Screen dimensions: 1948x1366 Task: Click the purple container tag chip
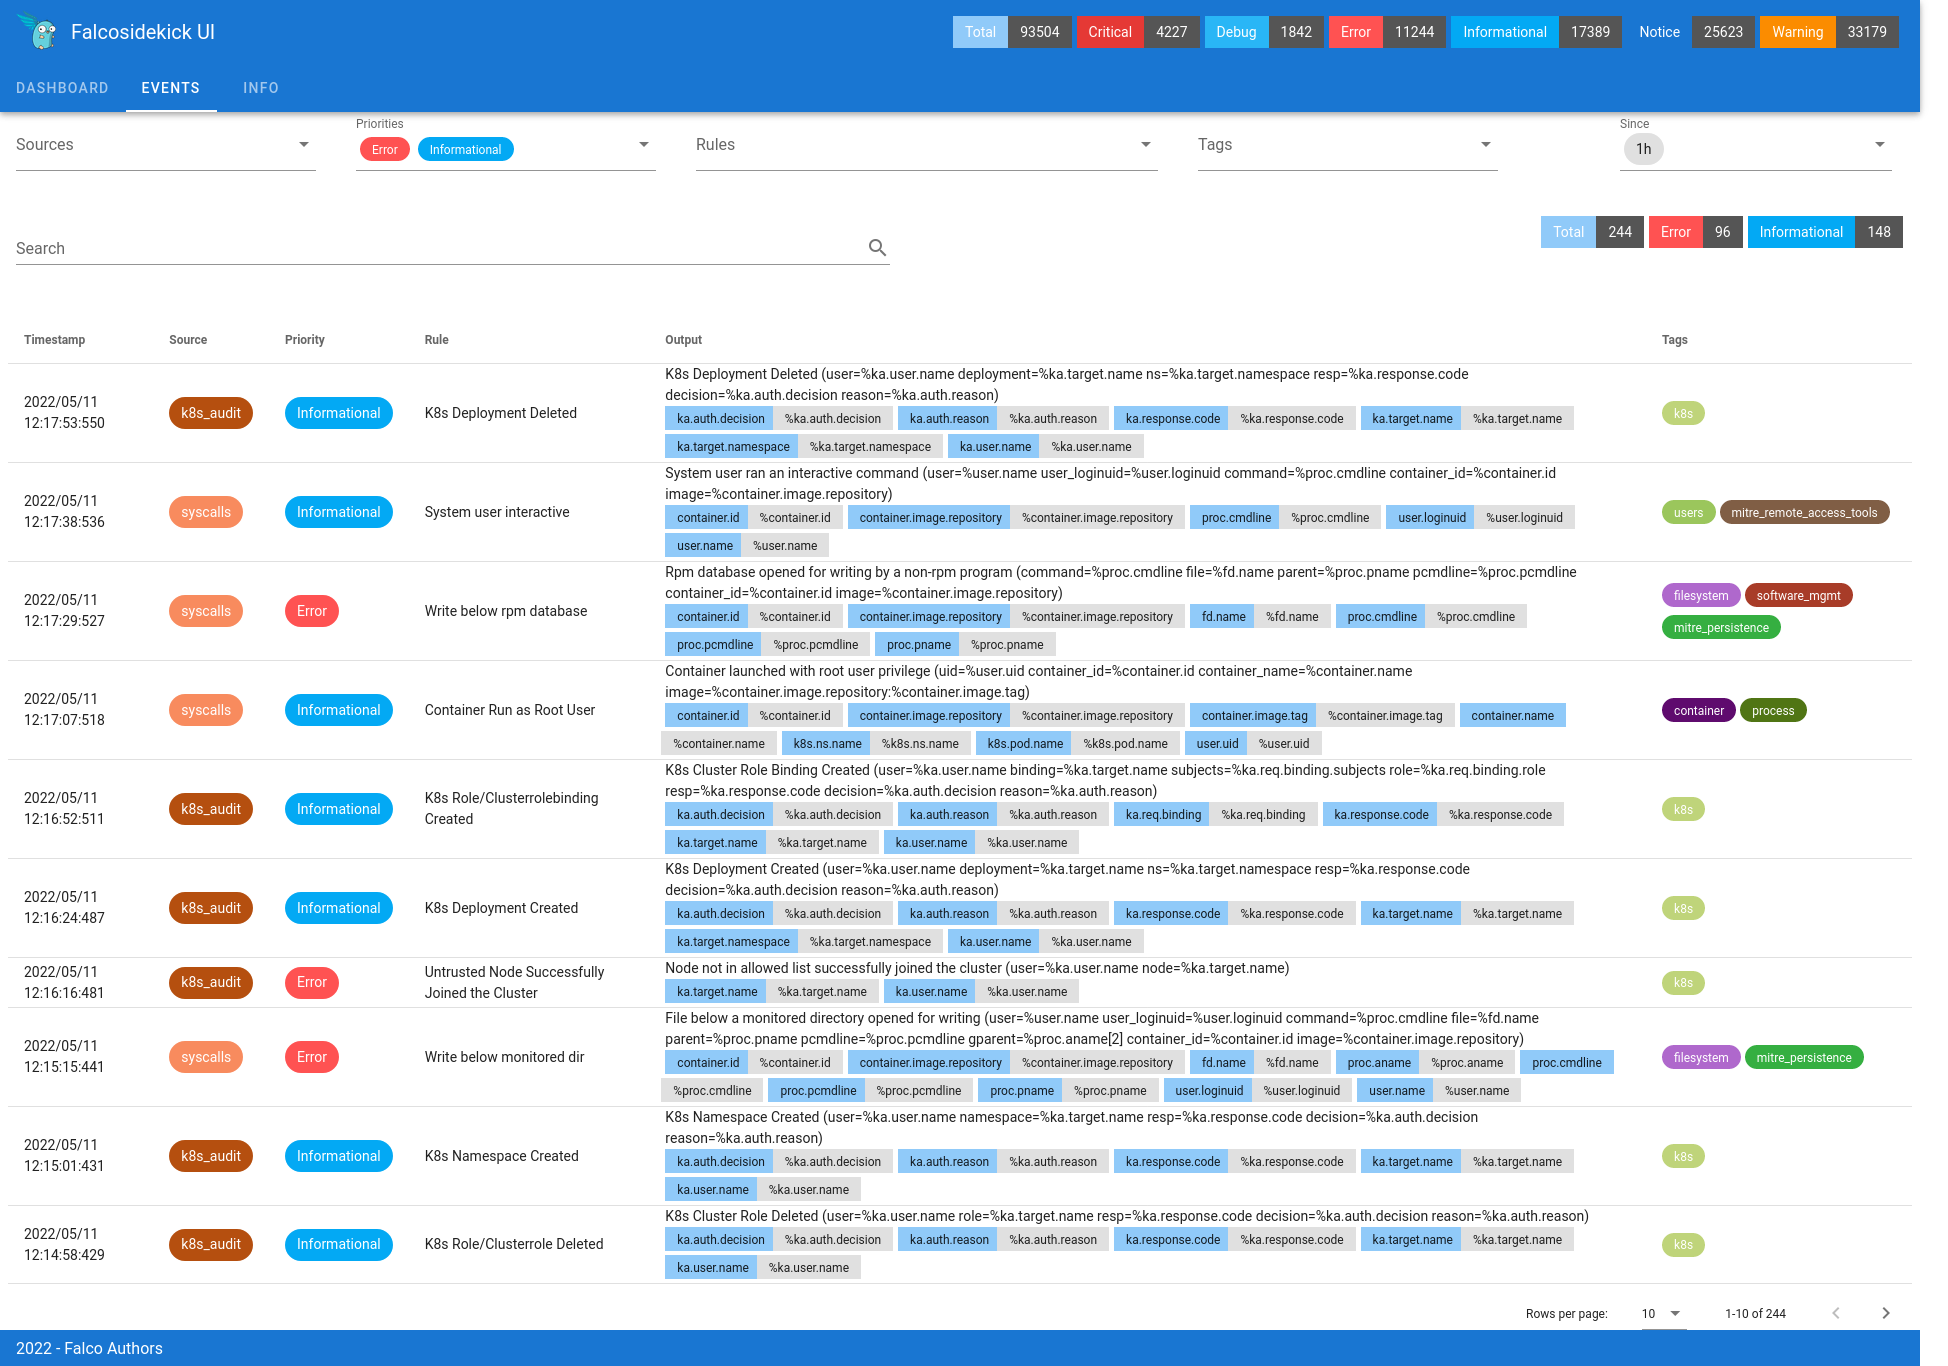pos(1698,711)
